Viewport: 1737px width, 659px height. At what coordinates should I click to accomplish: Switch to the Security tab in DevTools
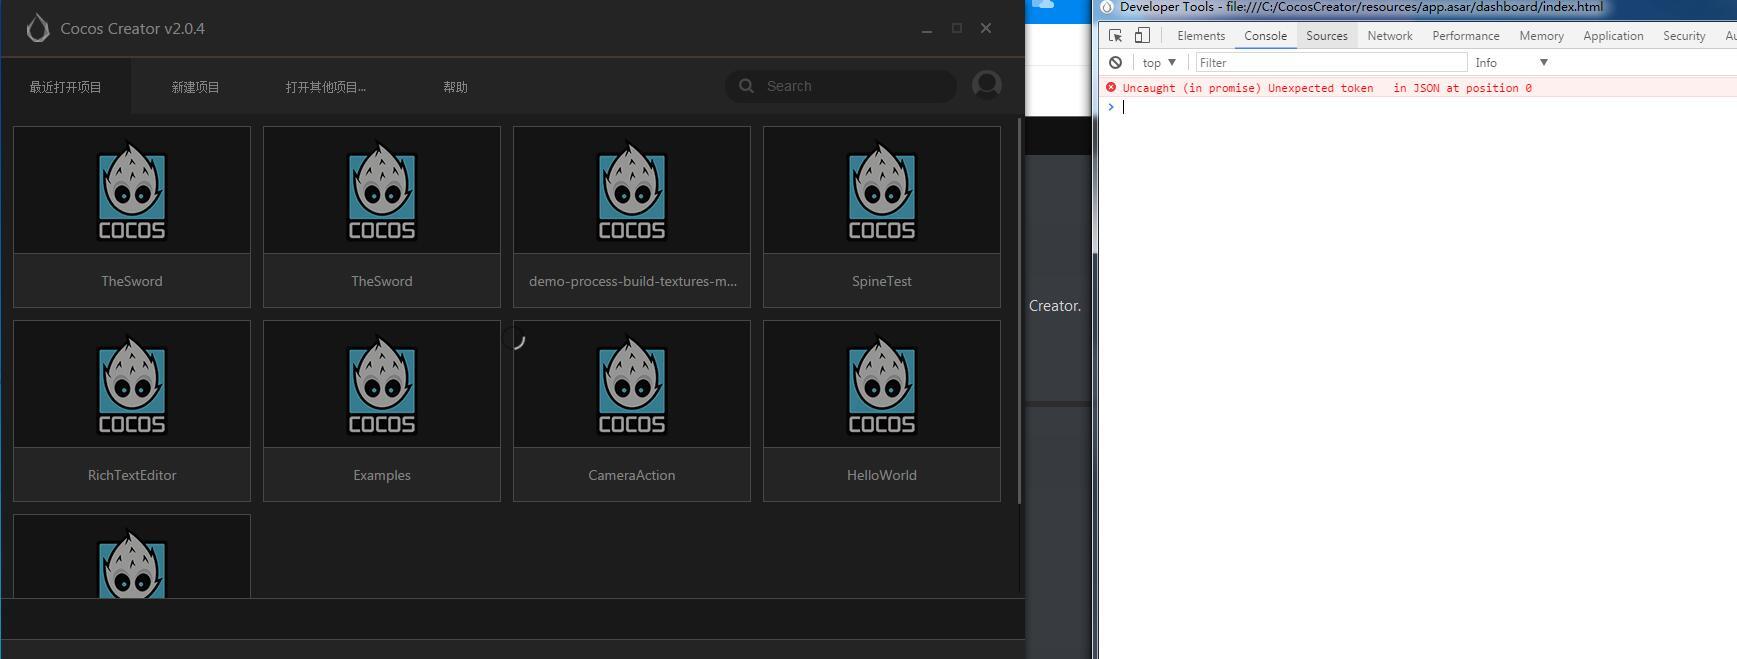1684,36
